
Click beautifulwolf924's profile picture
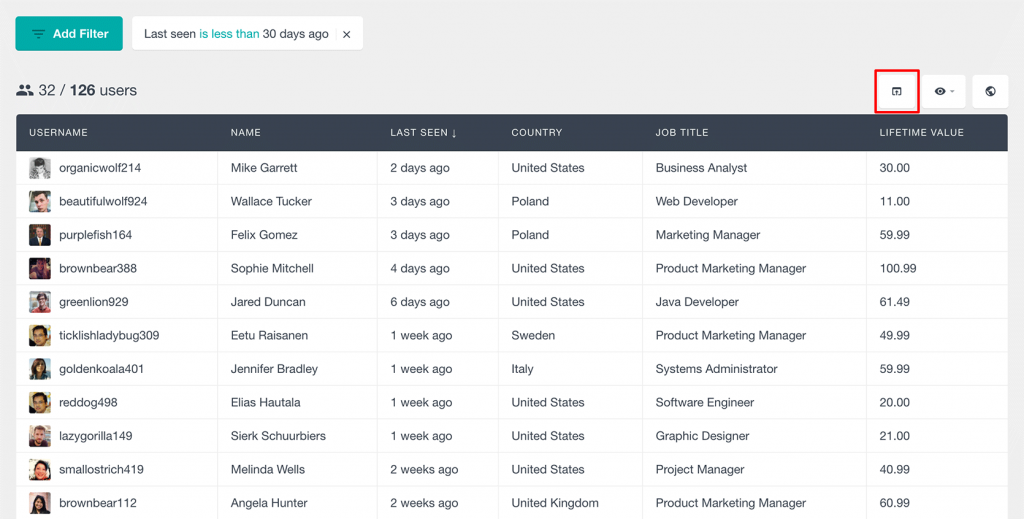pos(40,202)
